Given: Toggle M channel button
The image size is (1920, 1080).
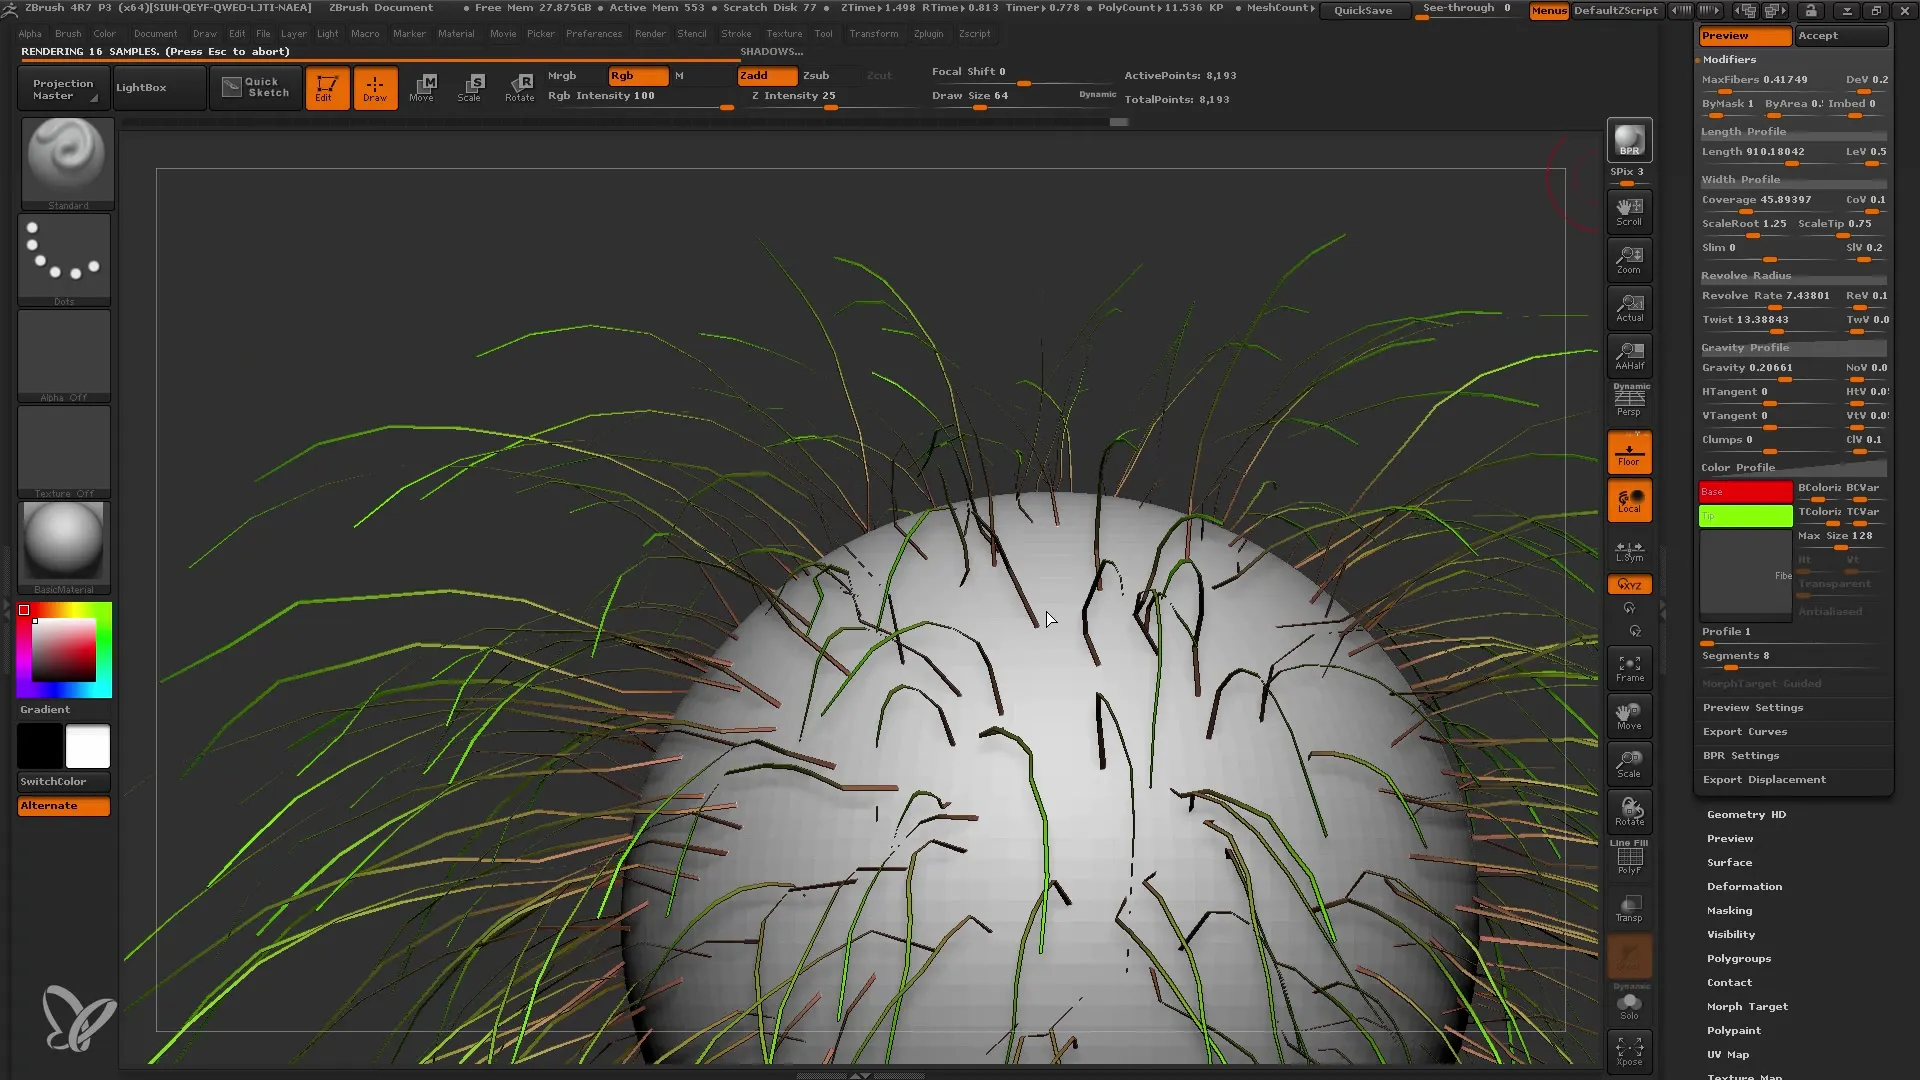Looking at the screenshot, I should [682, 75].
